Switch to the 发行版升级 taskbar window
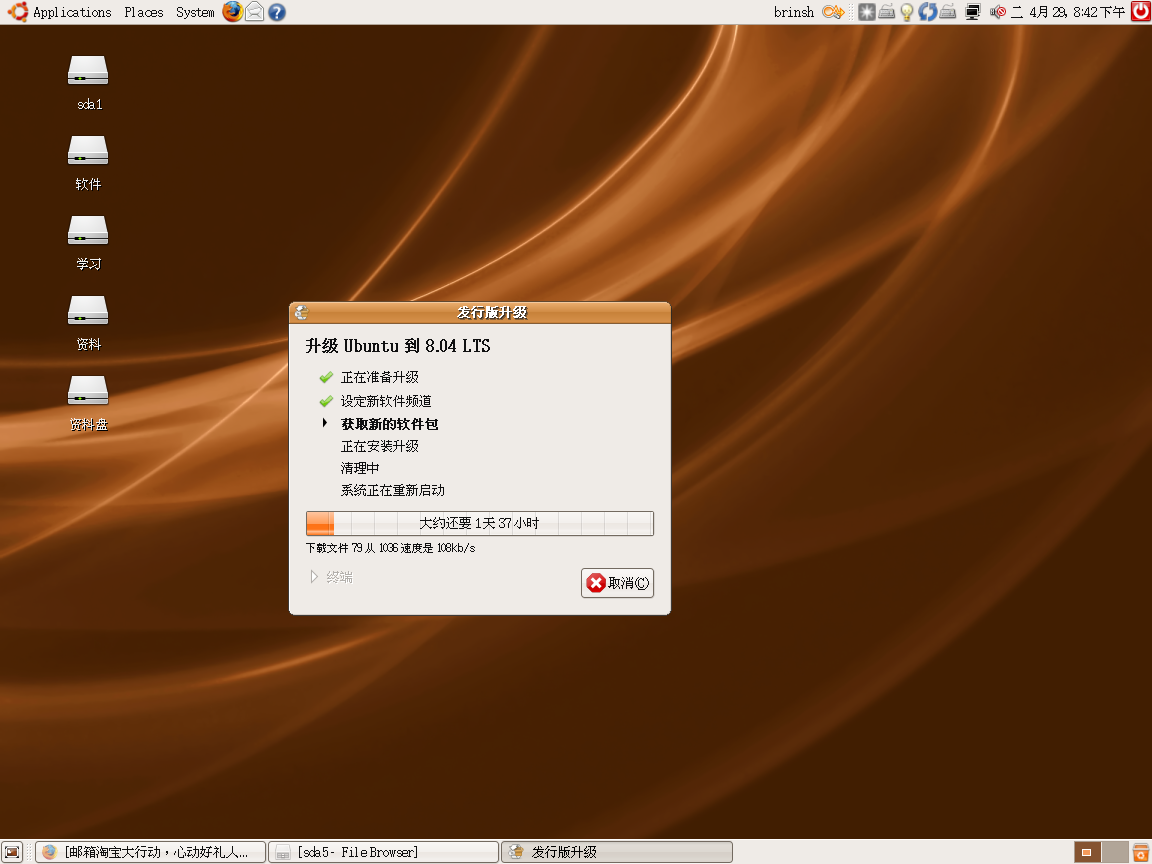Viewport: 1152px width, 864px height. tap(617, 852)
